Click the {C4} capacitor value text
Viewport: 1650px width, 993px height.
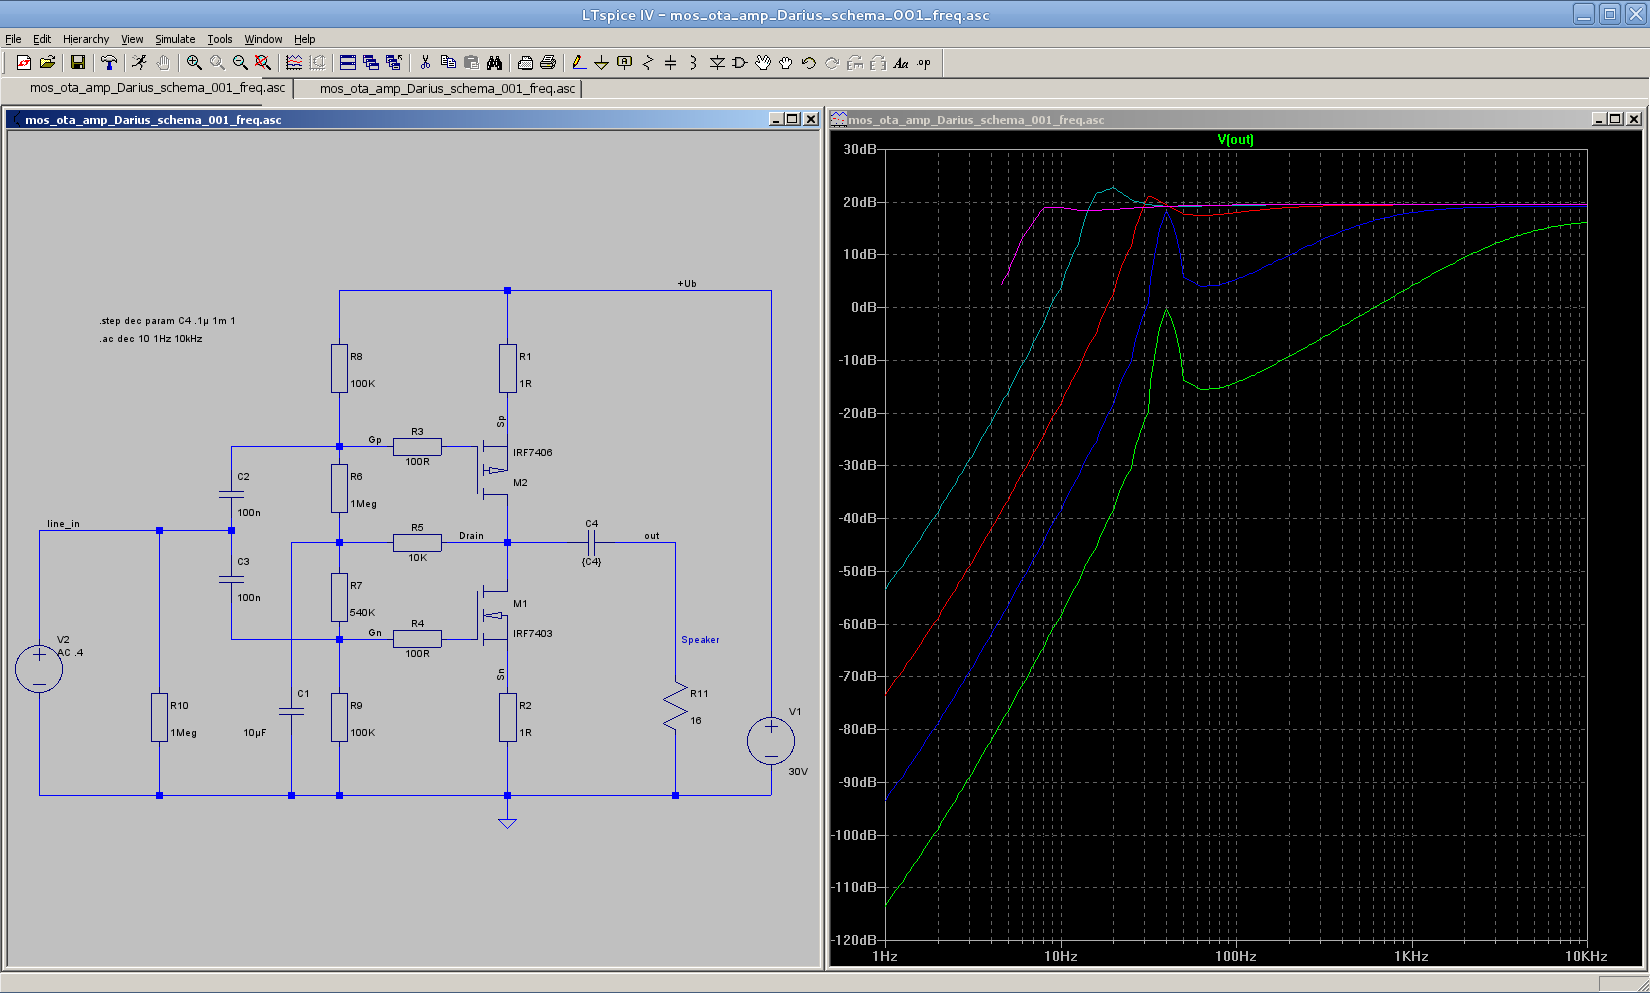[x=591, y=562]
